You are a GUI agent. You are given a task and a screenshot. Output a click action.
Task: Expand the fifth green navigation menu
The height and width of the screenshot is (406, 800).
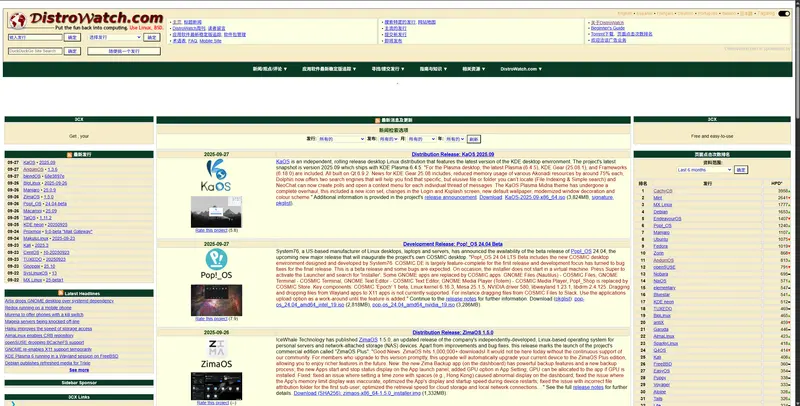pyautogui.click(x=473, y=69)
